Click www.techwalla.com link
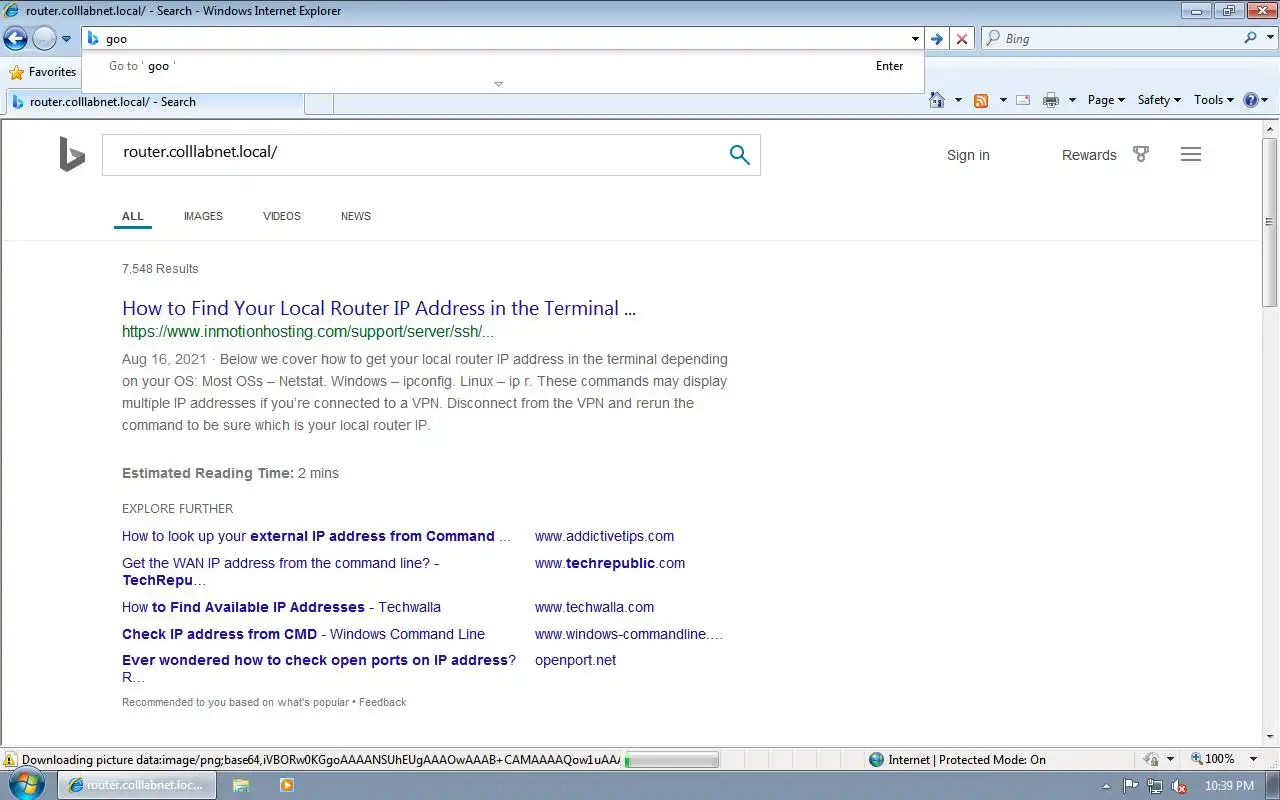 point(594,607)
